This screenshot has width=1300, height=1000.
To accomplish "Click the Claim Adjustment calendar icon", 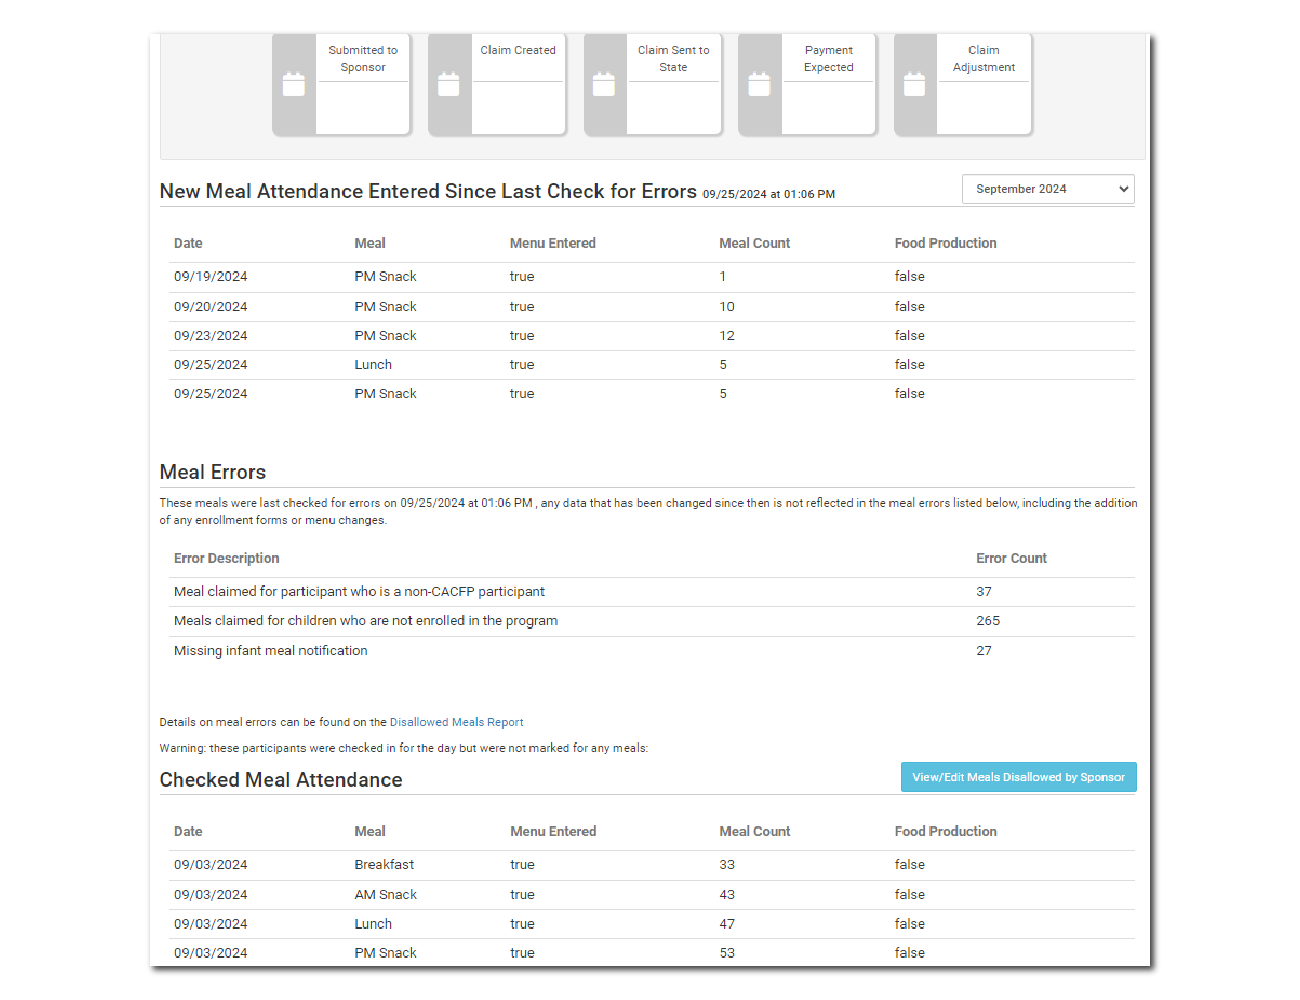I will pos(915,85).
